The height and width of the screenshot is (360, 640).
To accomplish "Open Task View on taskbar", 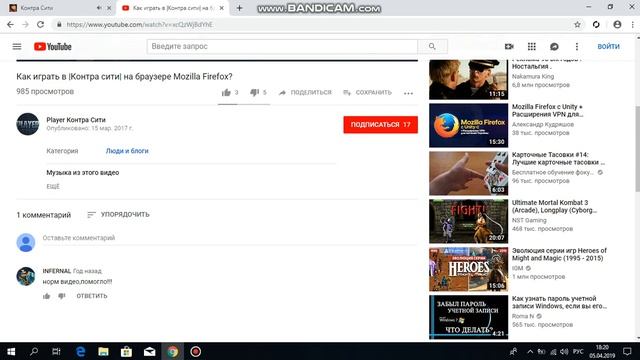I will 56,351.
